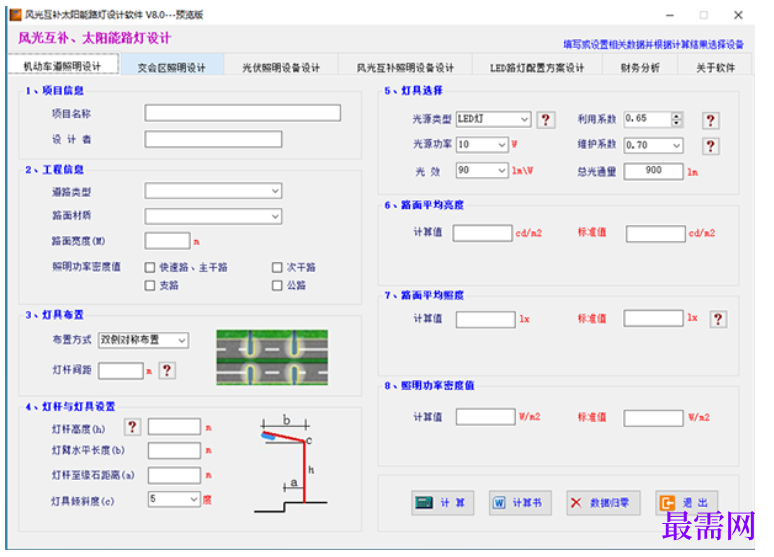Switch to 风光互补照明设备设计 tab
Image resolution: width=774 pixels, height=557 pixels.
[405, 67]
